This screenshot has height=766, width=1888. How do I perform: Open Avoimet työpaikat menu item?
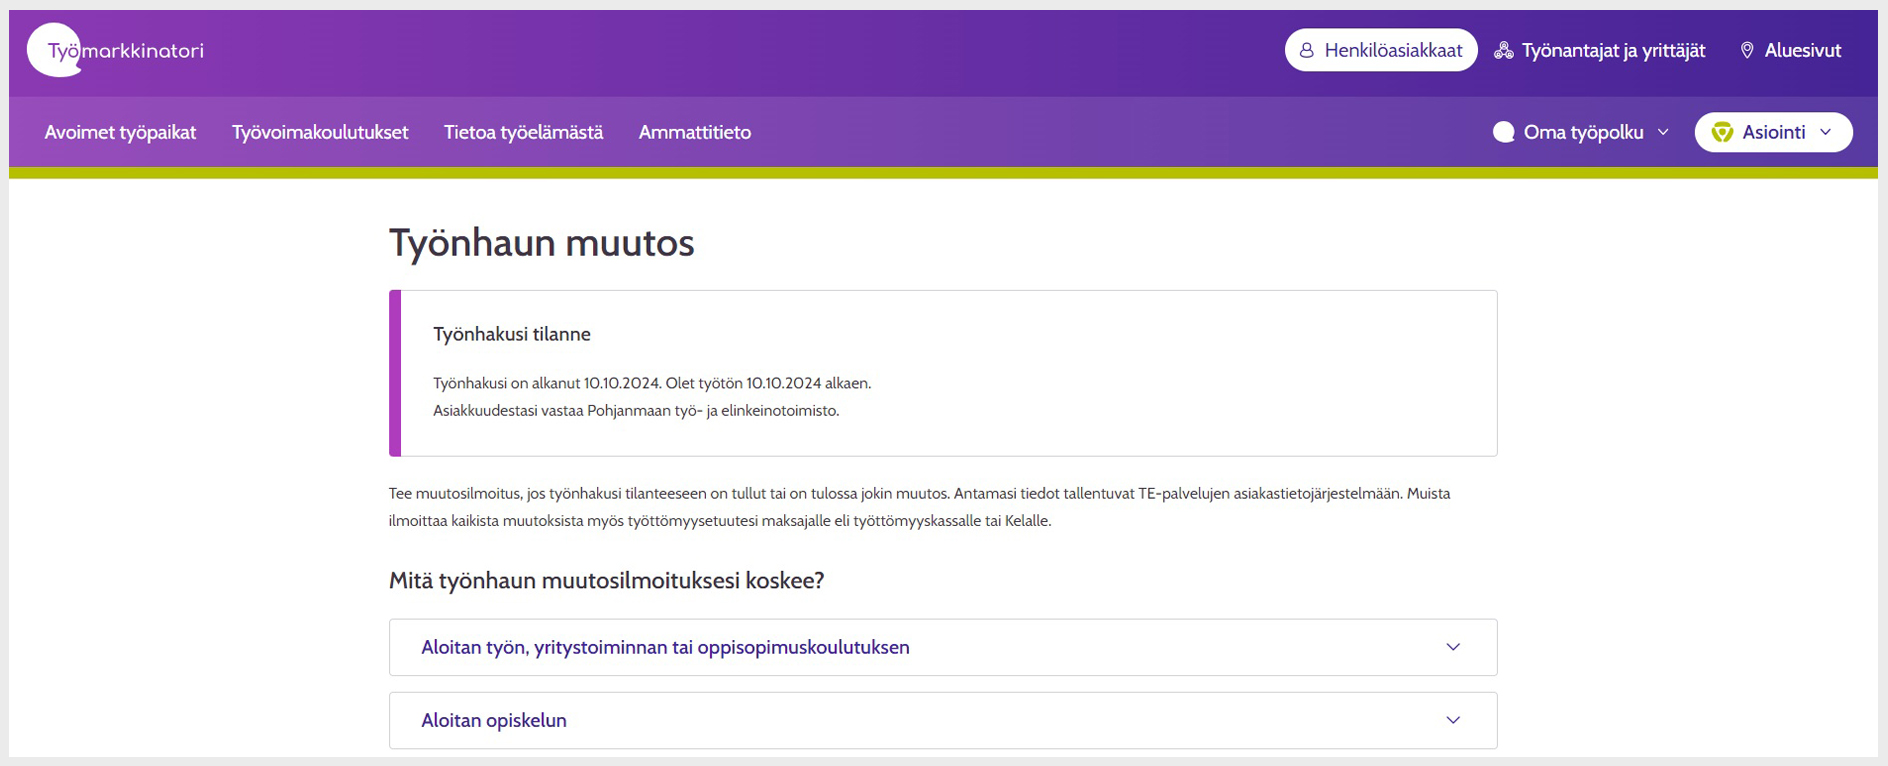point(120,132)
